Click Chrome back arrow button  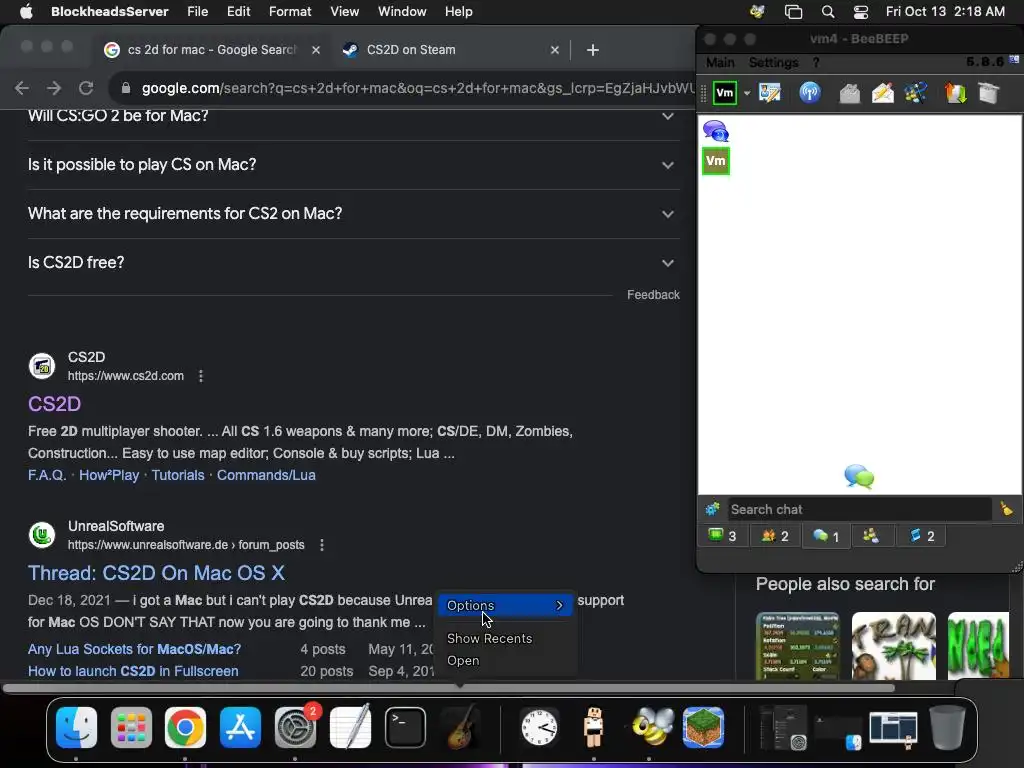22,88
